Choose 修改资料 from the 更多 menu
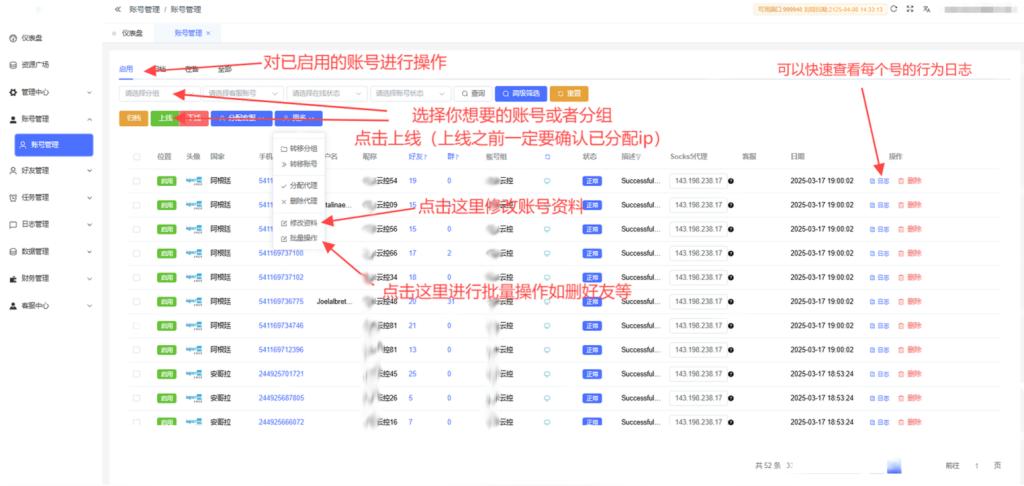The image size is (1024, 486). point(298,223)
